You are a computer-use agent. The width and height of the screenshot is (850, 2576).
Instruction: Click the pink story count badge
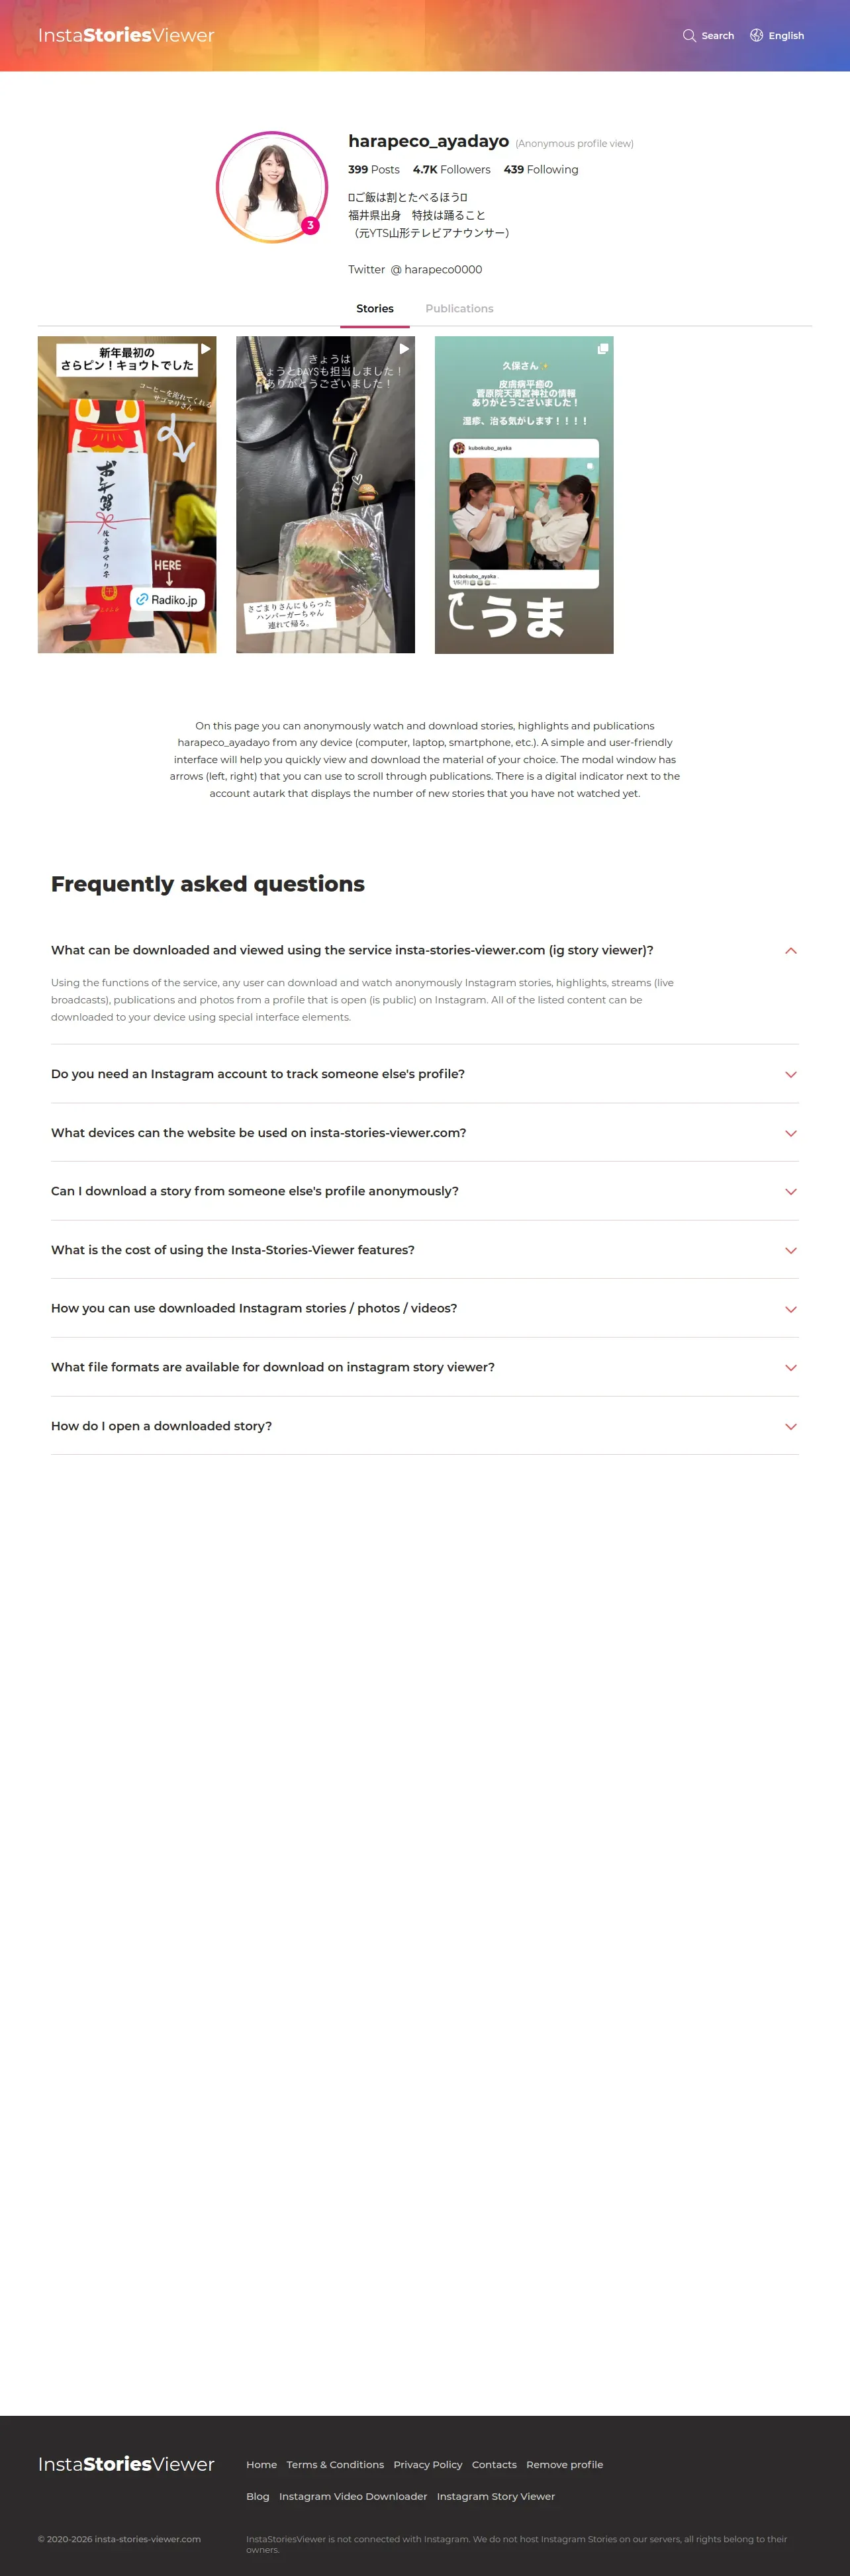310,225
